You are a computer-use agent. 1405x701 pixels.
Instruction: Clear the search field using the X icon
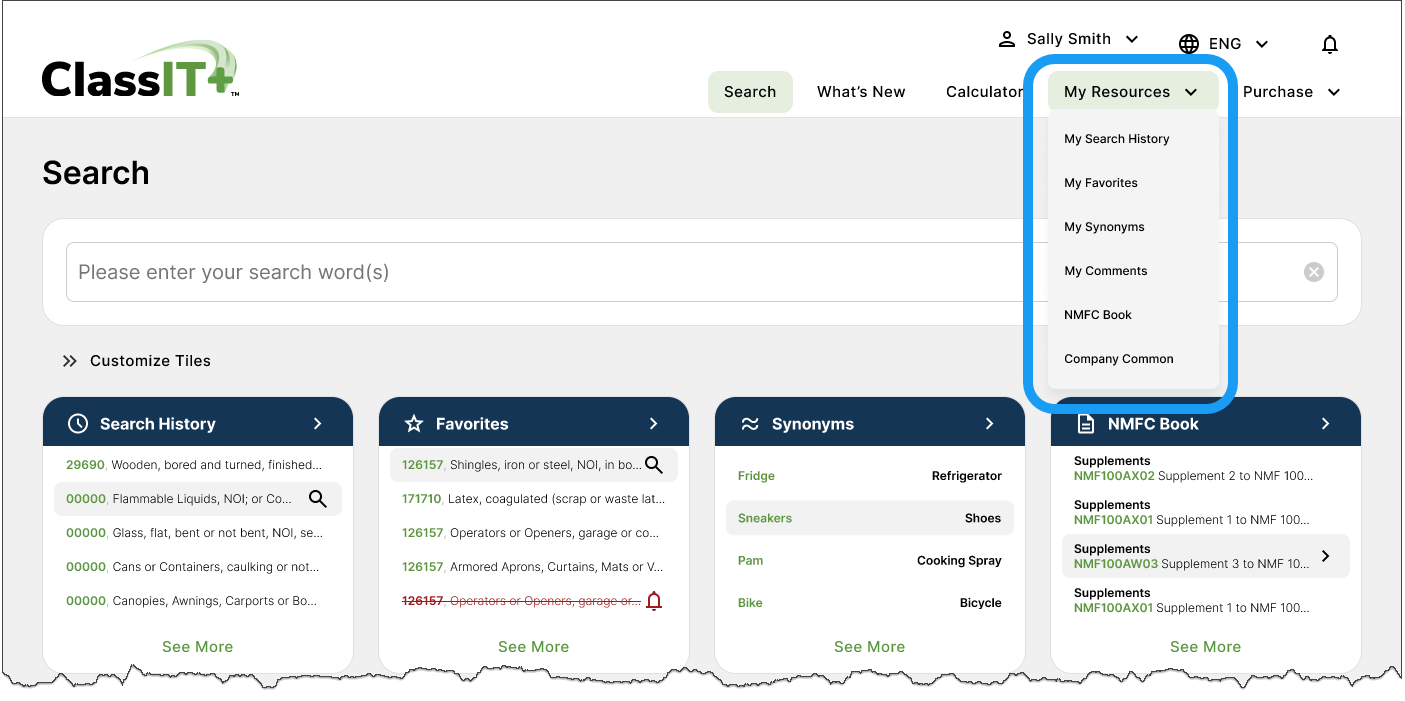tap(1313, 271)
